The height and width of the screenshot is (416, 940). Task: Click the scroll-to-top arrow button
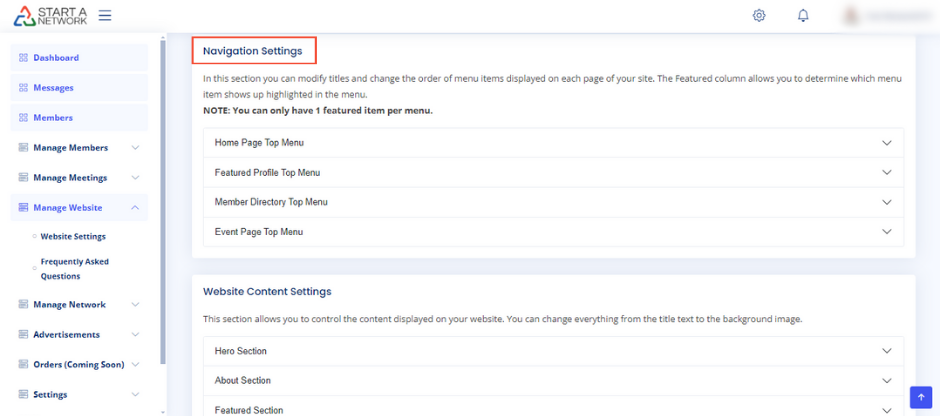coord(920,397)
